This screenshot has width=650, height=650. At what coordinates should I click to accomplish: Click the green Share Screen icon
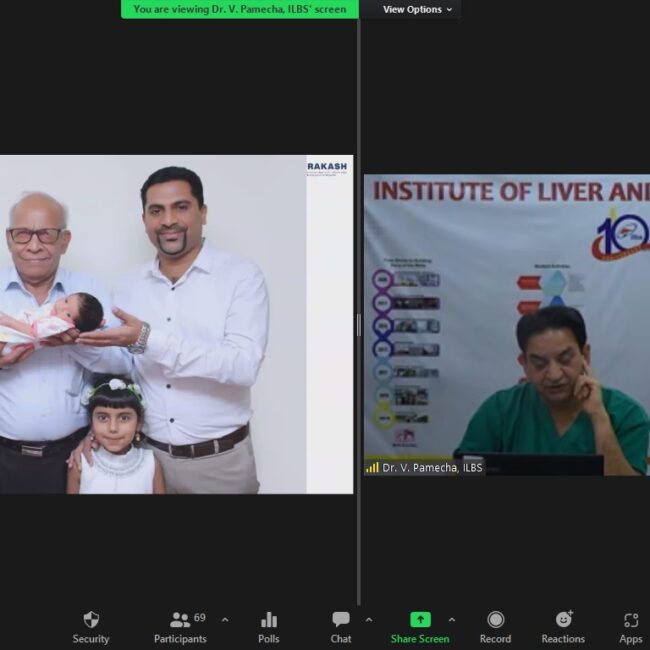[x=420, y=620]
